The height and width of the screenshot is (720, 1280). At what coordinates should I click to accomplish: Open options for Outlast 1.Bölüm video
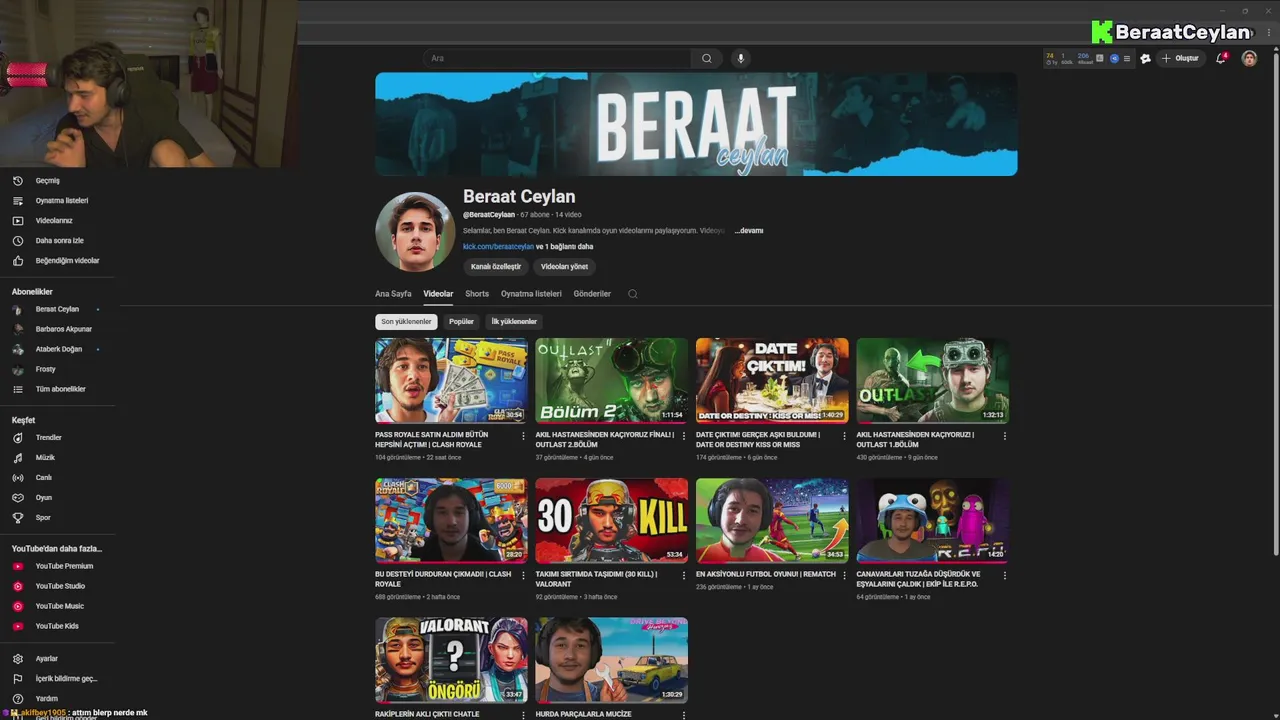tap(1005, 436)
